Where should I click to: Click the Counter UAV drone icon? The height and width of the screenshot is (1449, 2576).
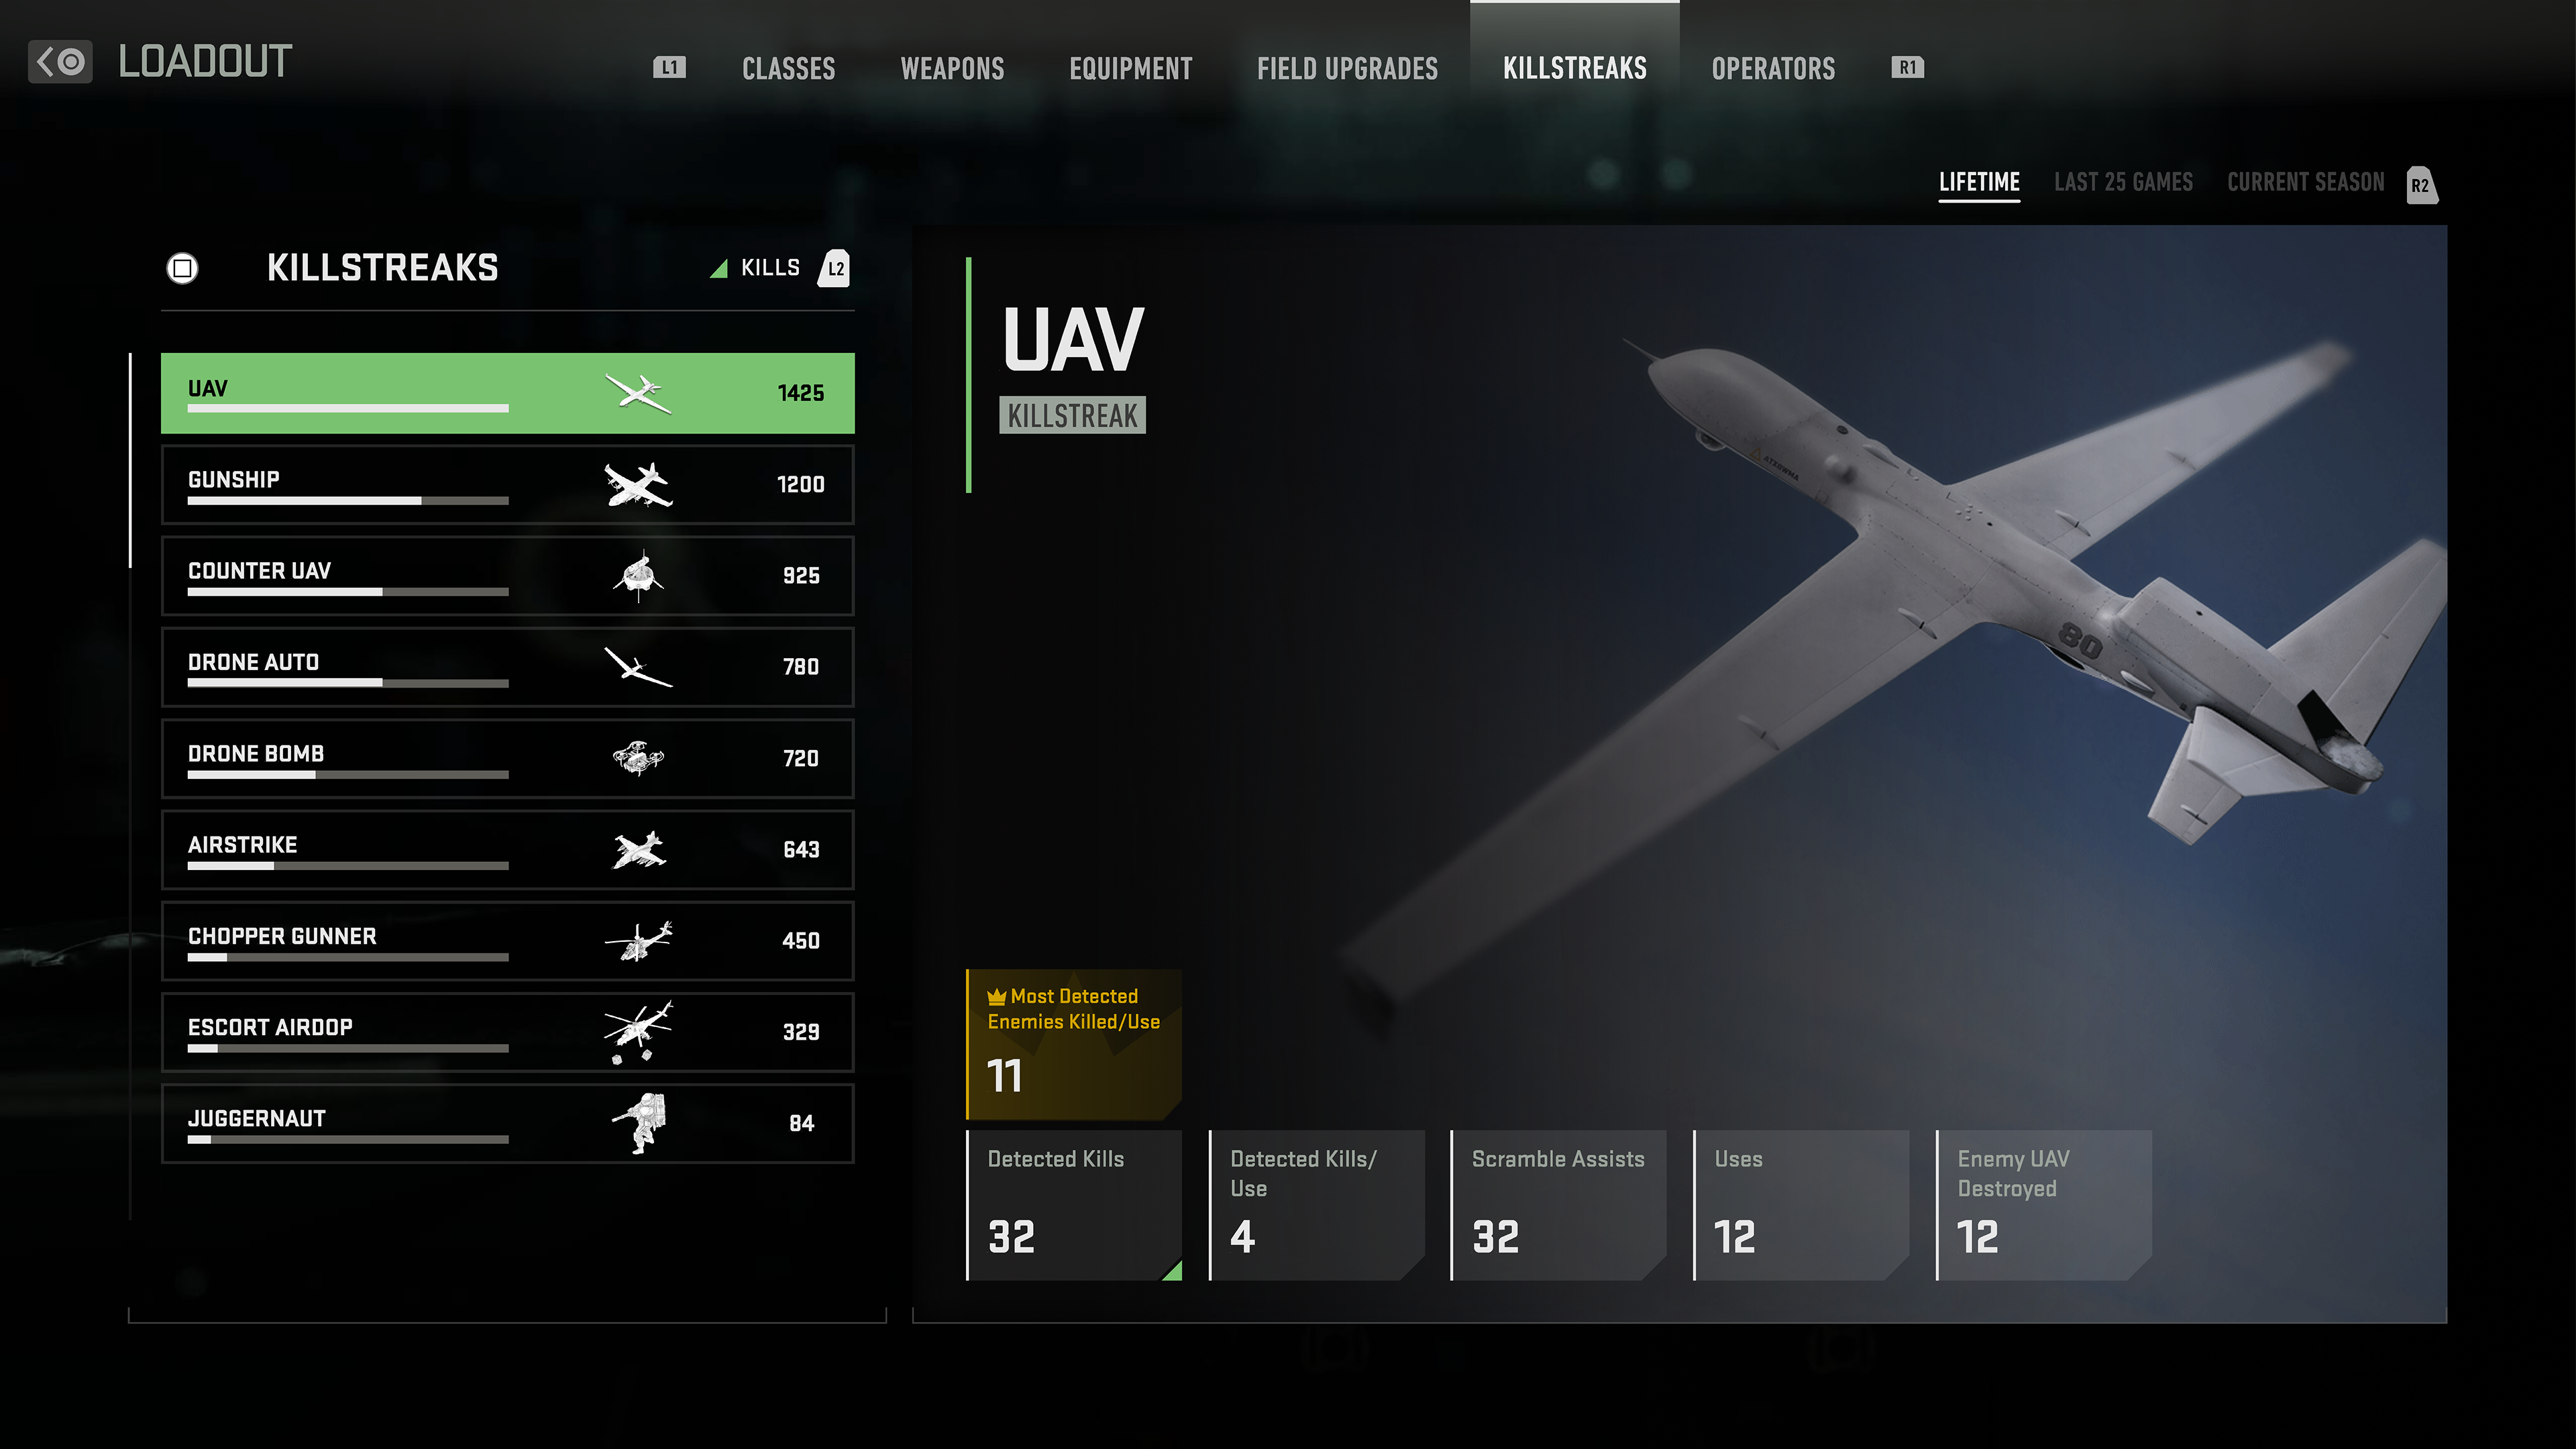638,576
